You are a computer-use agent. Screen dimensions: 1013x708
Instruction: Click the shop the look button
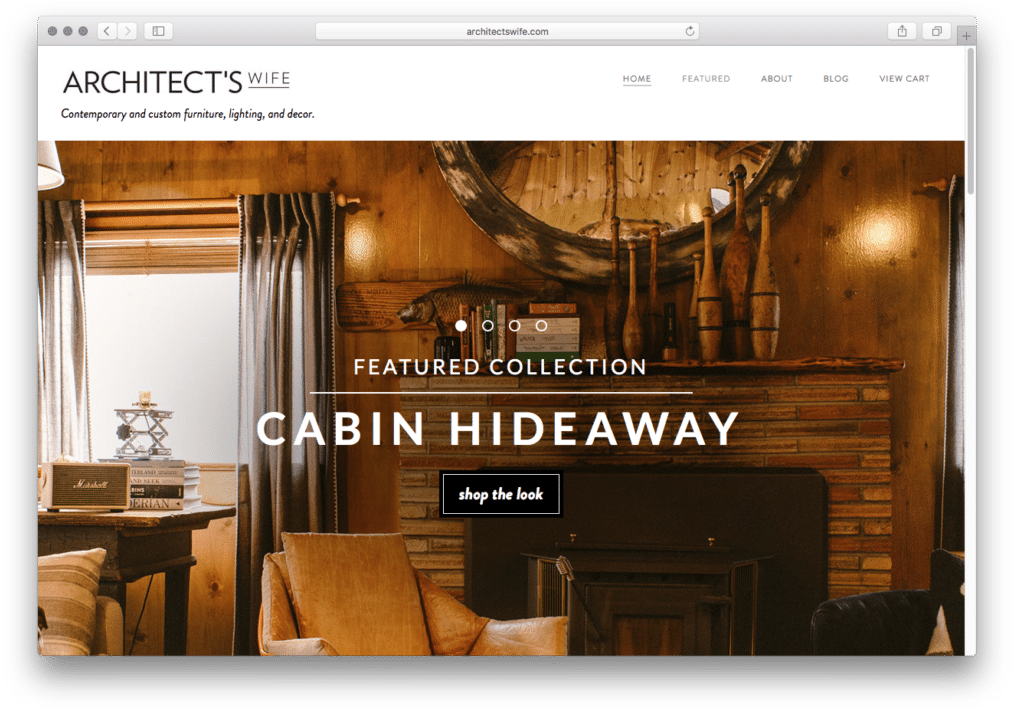(x=501, y=494)
